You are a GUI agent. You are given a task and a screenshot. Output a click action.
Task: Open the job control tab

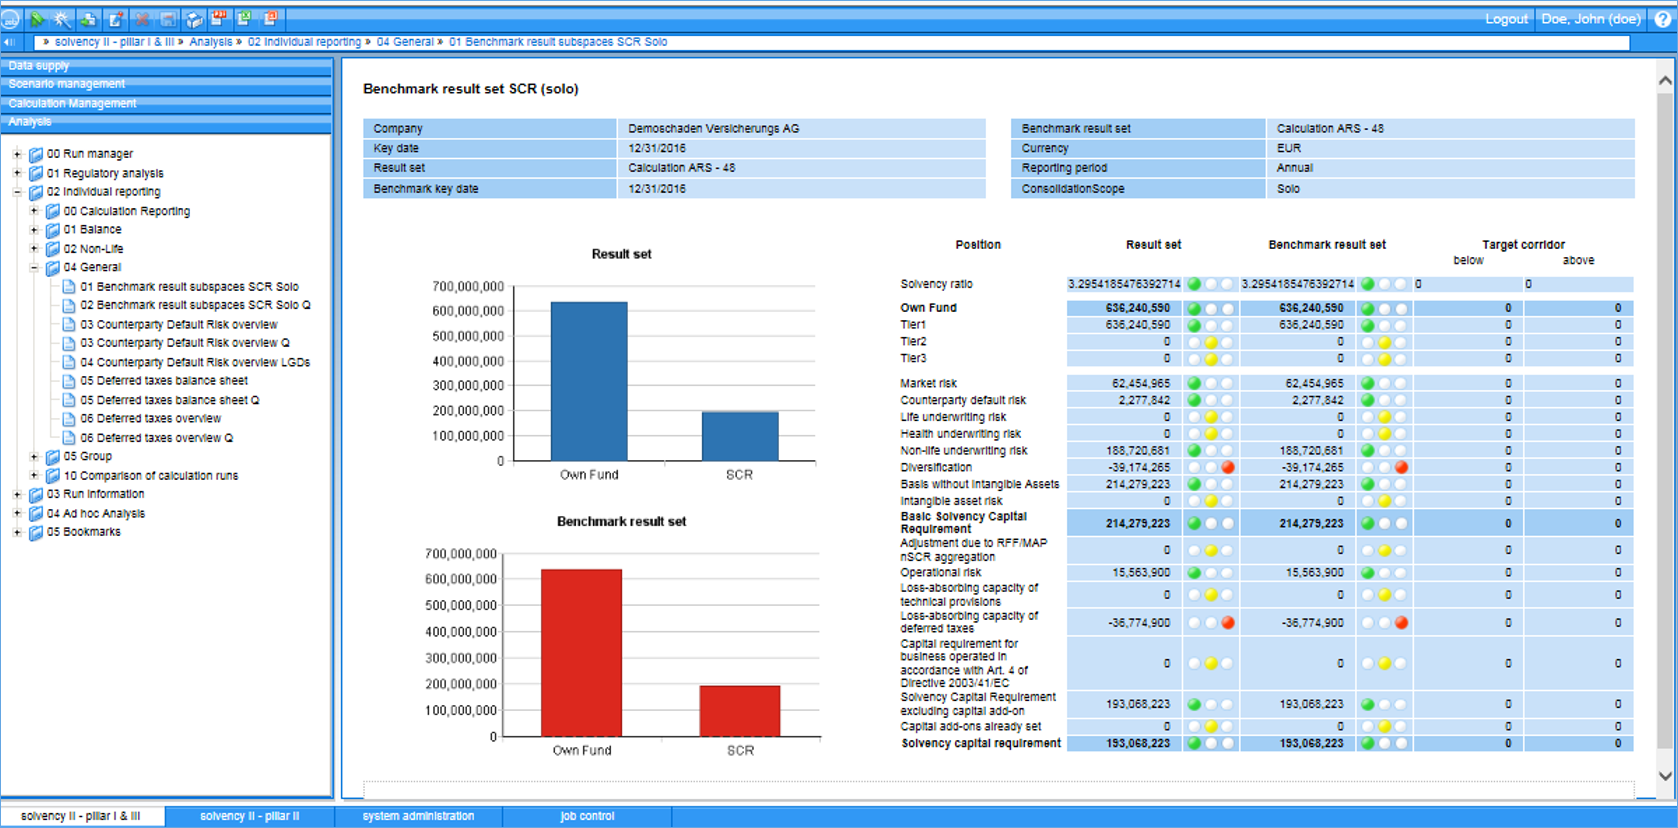click(587, 816)
